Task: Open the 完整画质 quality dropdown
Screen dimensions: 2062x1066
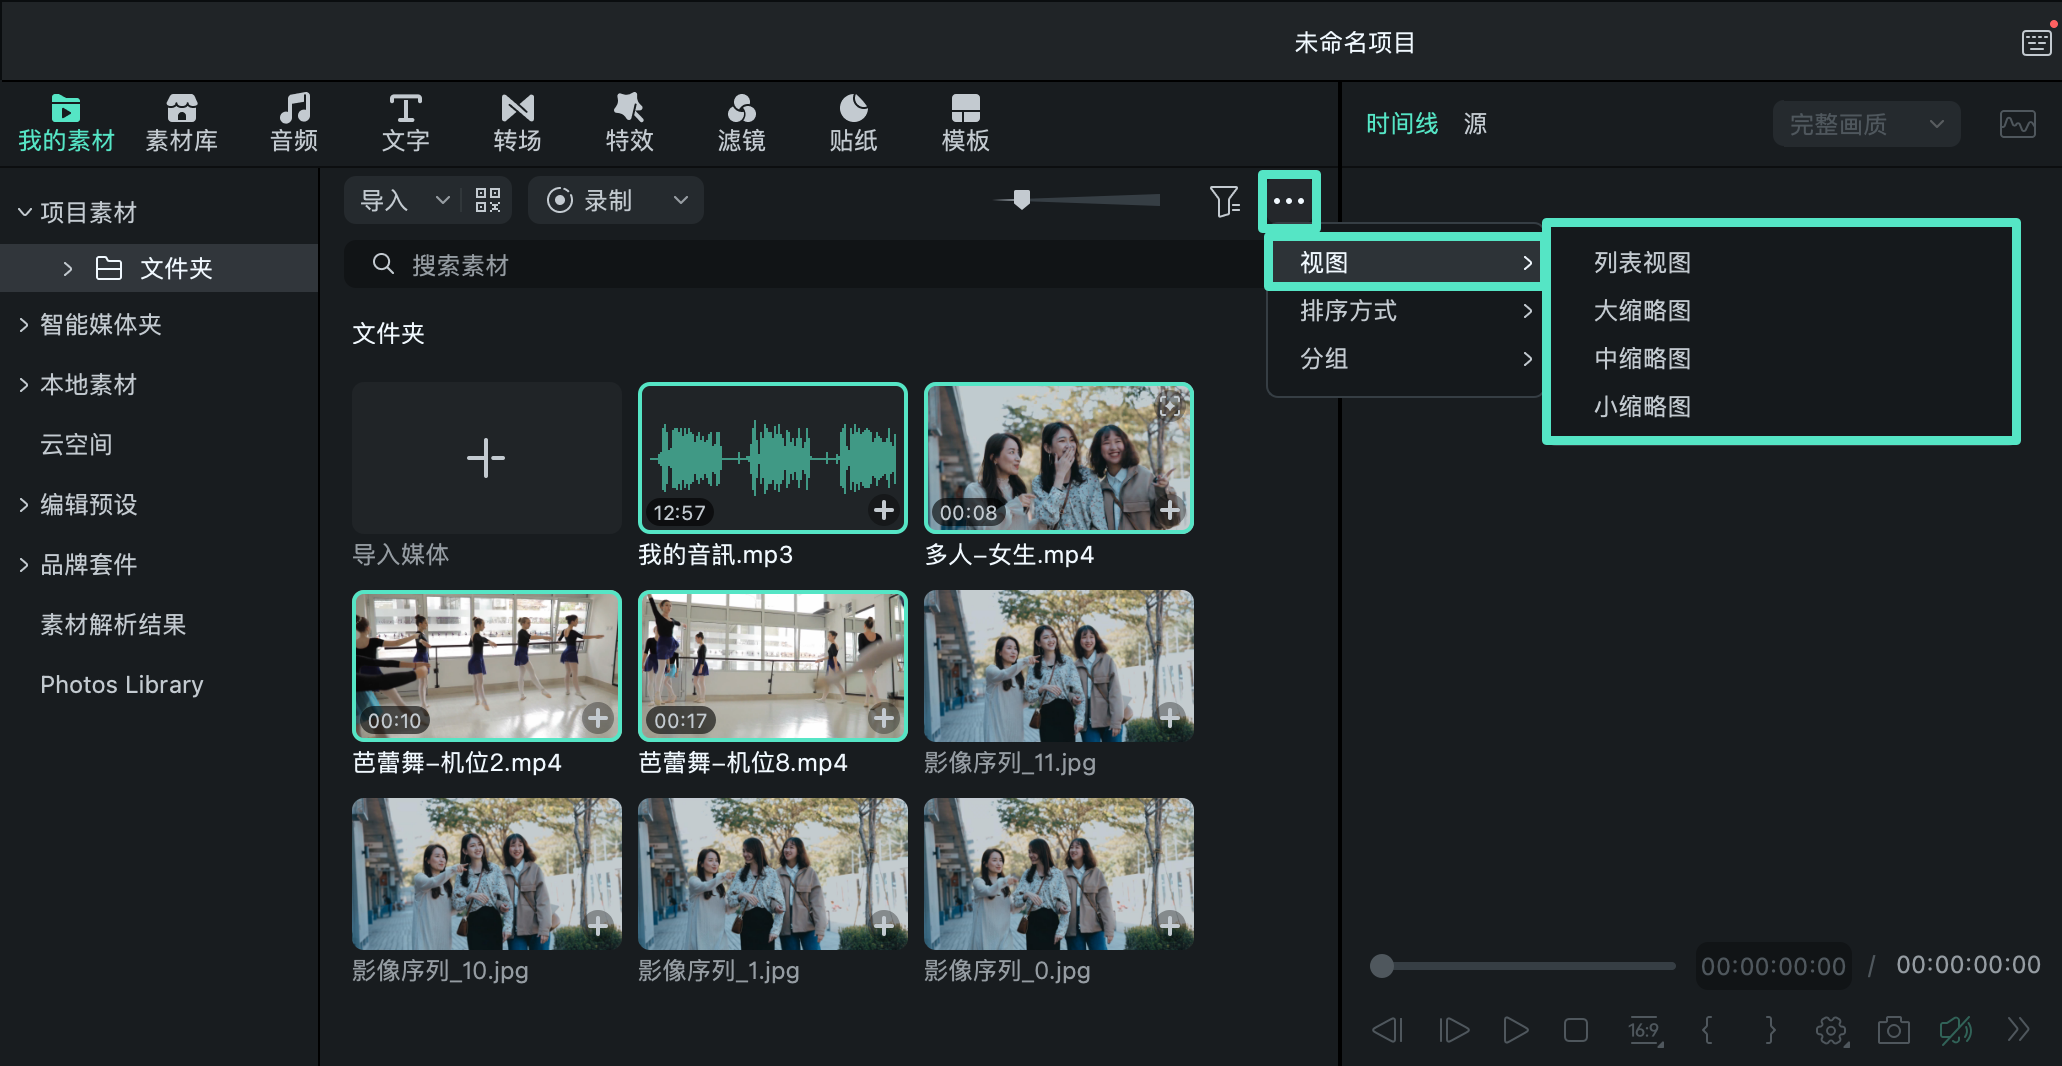Action: (1866, 124)
